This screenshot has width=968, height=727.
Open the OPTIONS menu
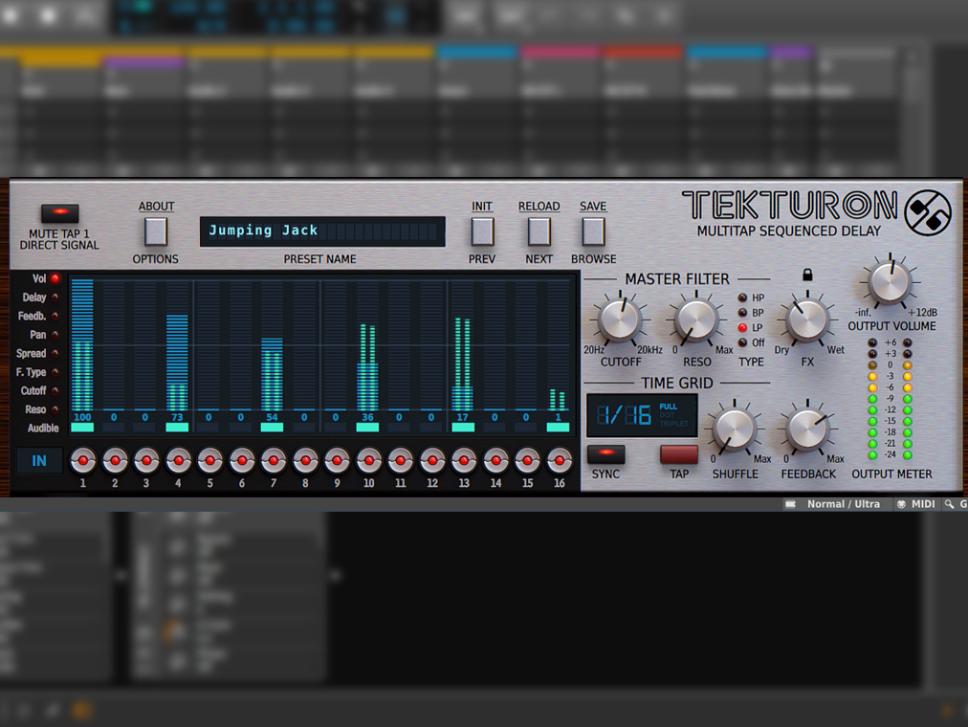pyautogui.click(x=156, y=231)
